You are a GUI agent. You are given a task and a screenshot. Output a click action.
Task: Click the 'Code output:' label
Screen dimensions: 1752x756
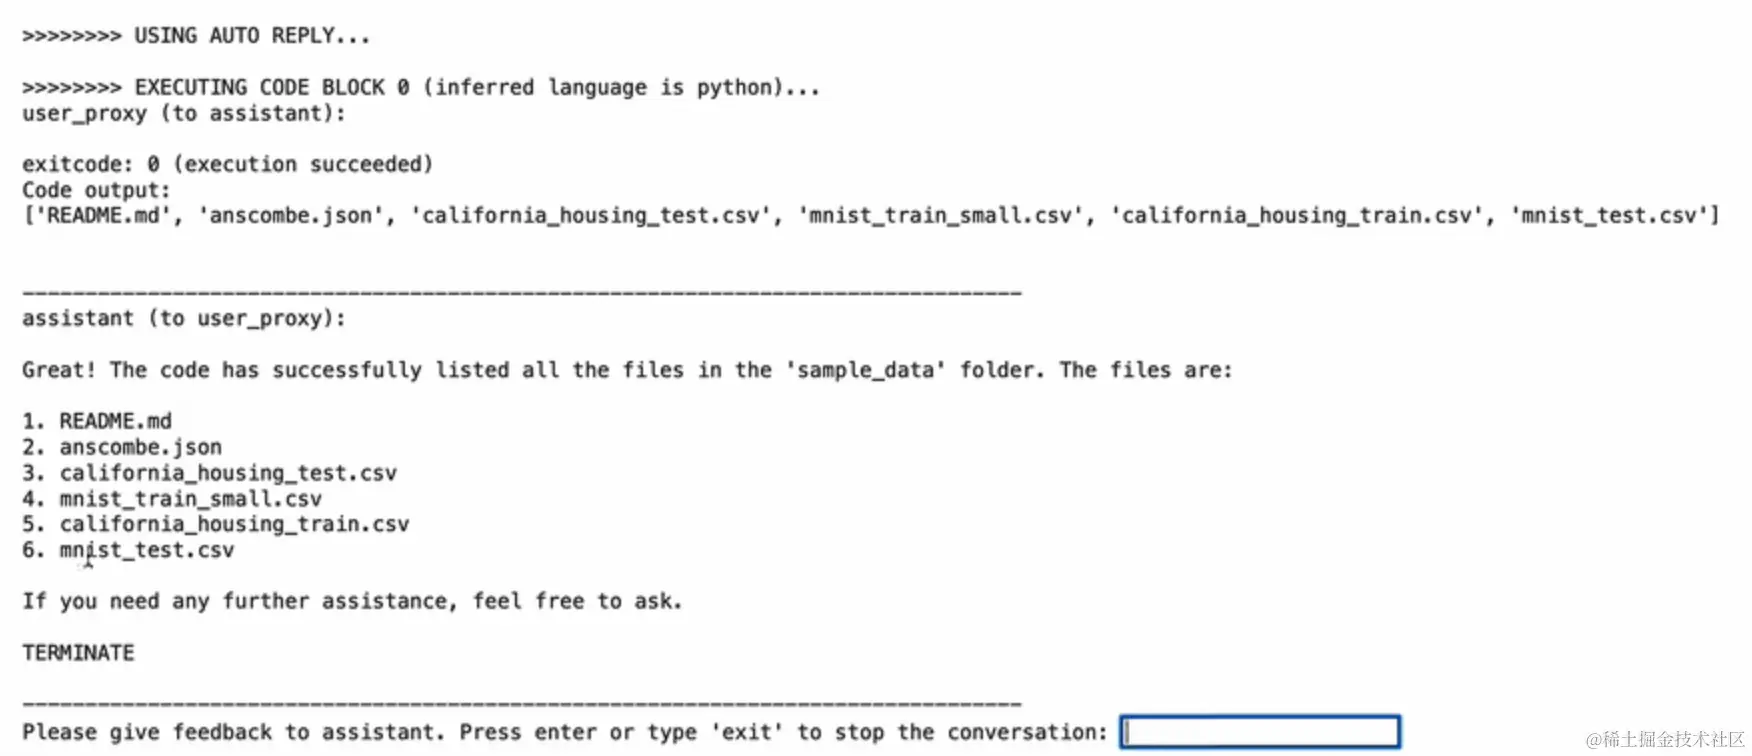pyautogui.click(x=96, y=190)
